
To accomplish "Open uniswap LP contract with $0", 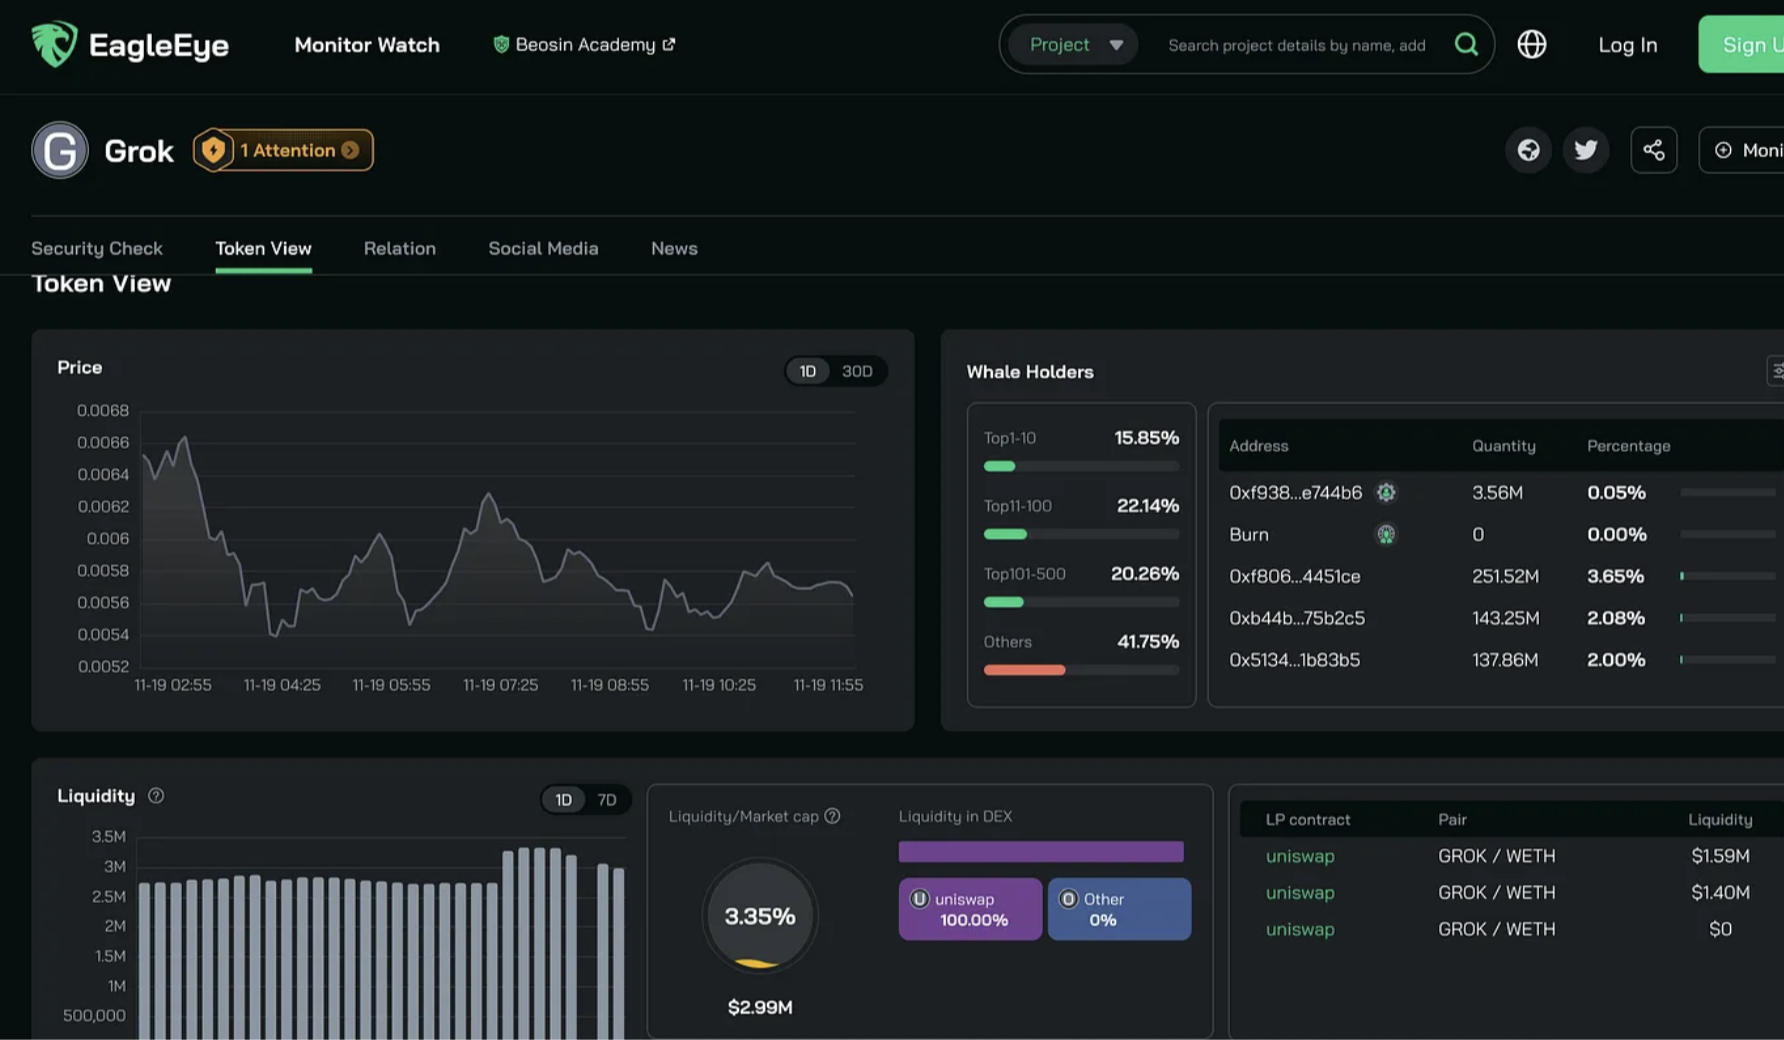I will coord(1300,929).
